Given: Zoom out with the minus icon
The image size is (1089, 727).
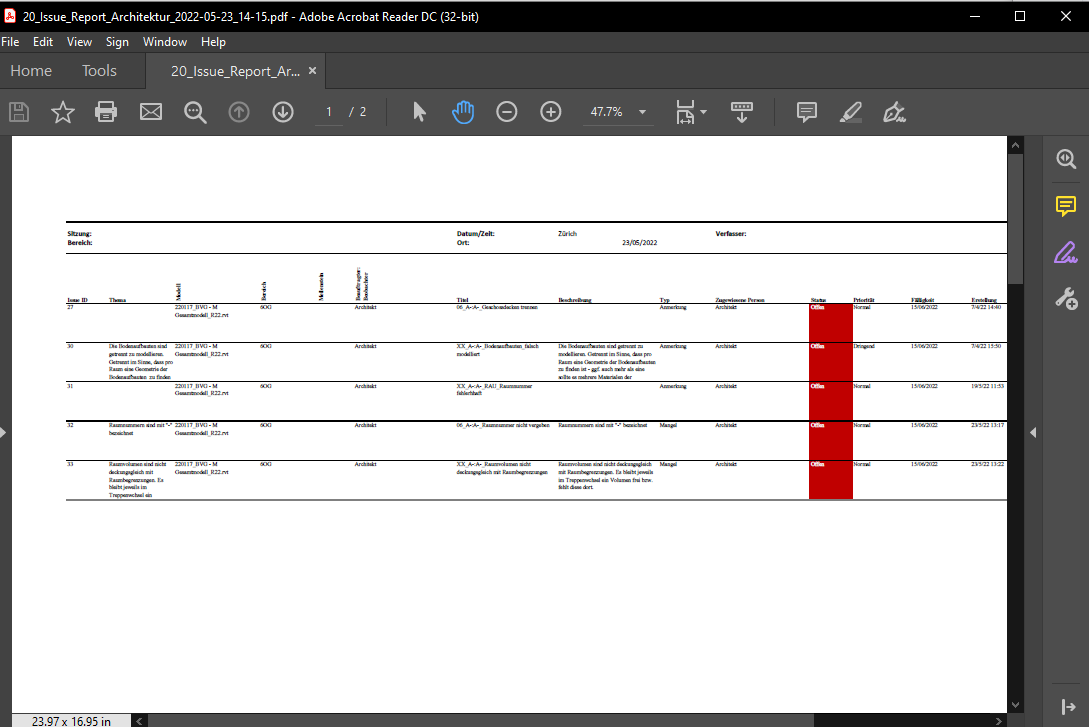Looking at the screenshot, I should coord(507,112).
